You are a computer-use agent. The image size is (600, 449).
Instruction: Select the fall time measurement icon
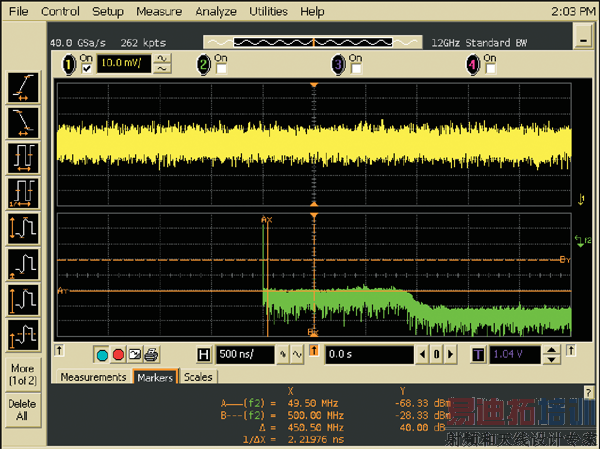pos(23,123)
